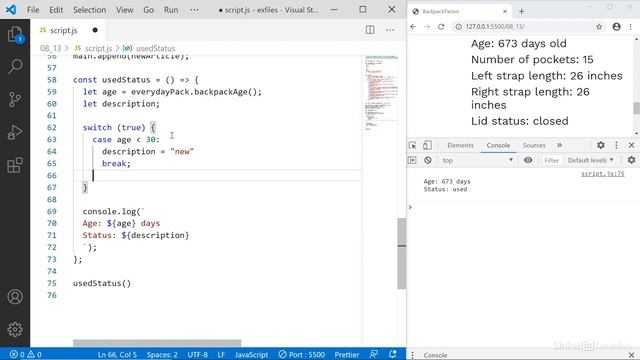The image size is (640, 360).
Task: Click the editor vertical scrollbar thumb
Action: pyautogui.click(x=402, y=253)
